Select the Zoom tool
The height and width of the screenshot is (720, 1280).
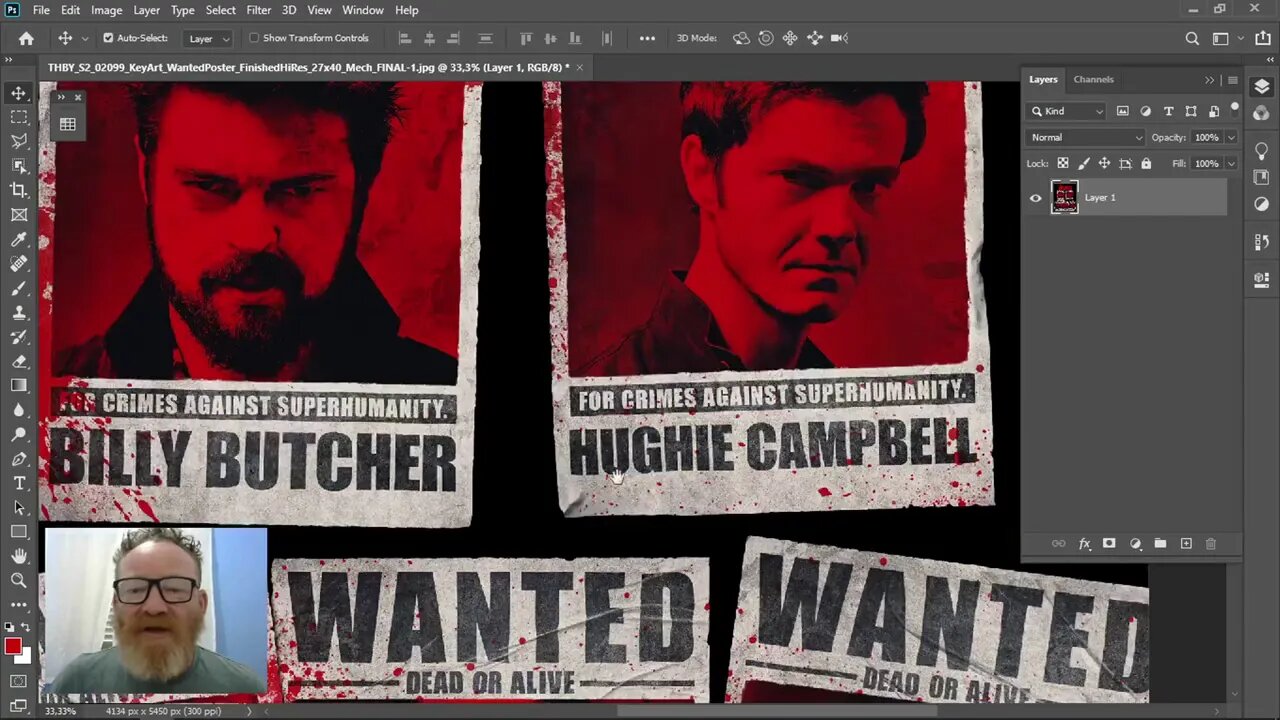click(x=19, y=580)
